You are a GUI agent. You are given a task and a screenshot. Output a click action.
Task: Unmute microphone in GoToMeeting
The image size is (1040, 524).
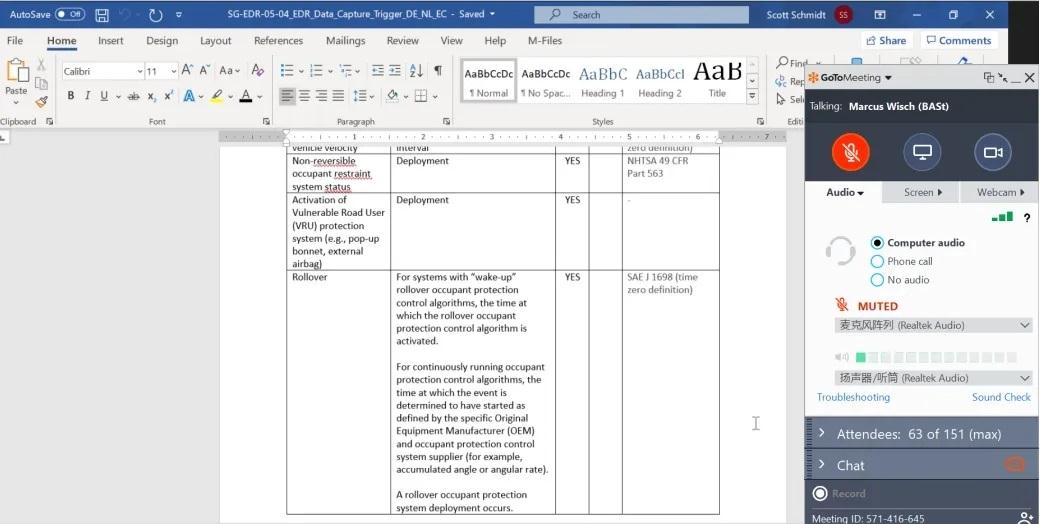[851, 152]
